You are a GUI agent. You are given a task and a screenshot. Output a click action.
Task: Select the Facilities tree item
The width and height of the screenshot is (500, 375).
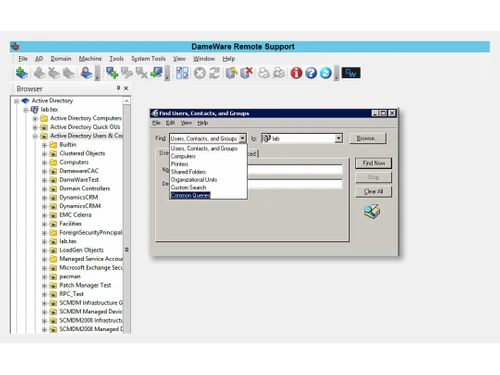(x=70, y=224)
